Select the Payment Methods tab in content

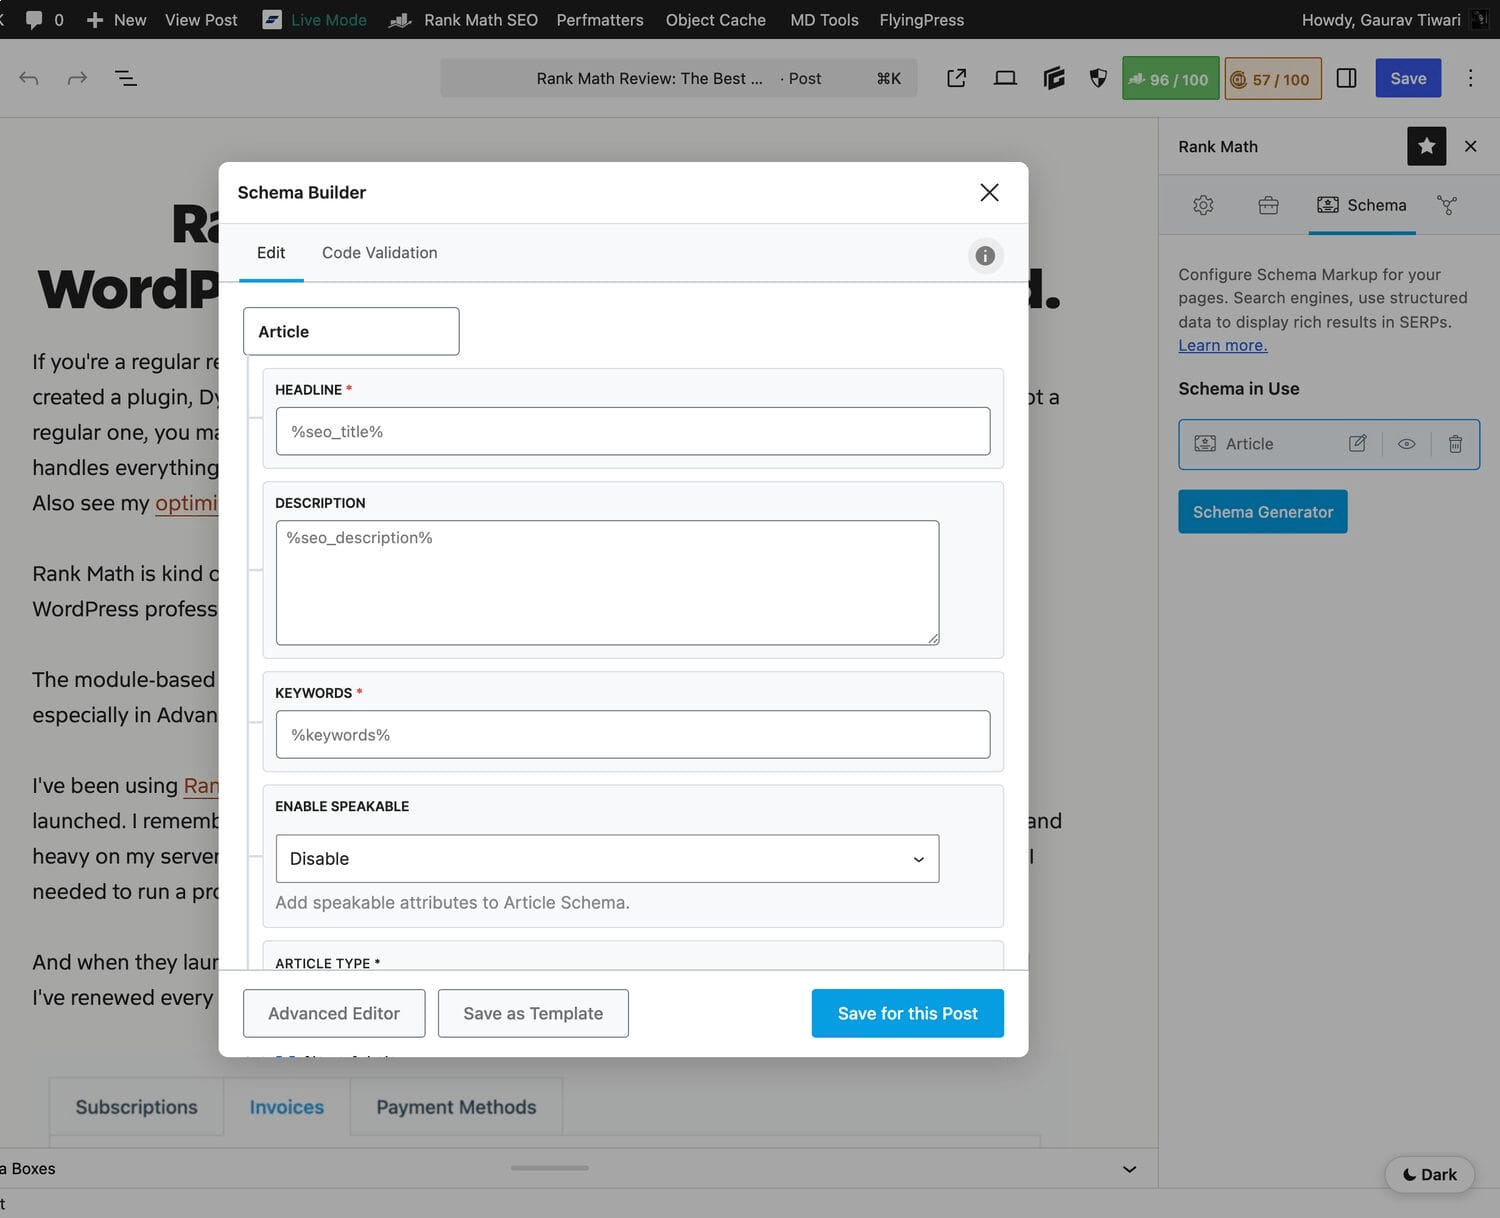pos(456,1107)
